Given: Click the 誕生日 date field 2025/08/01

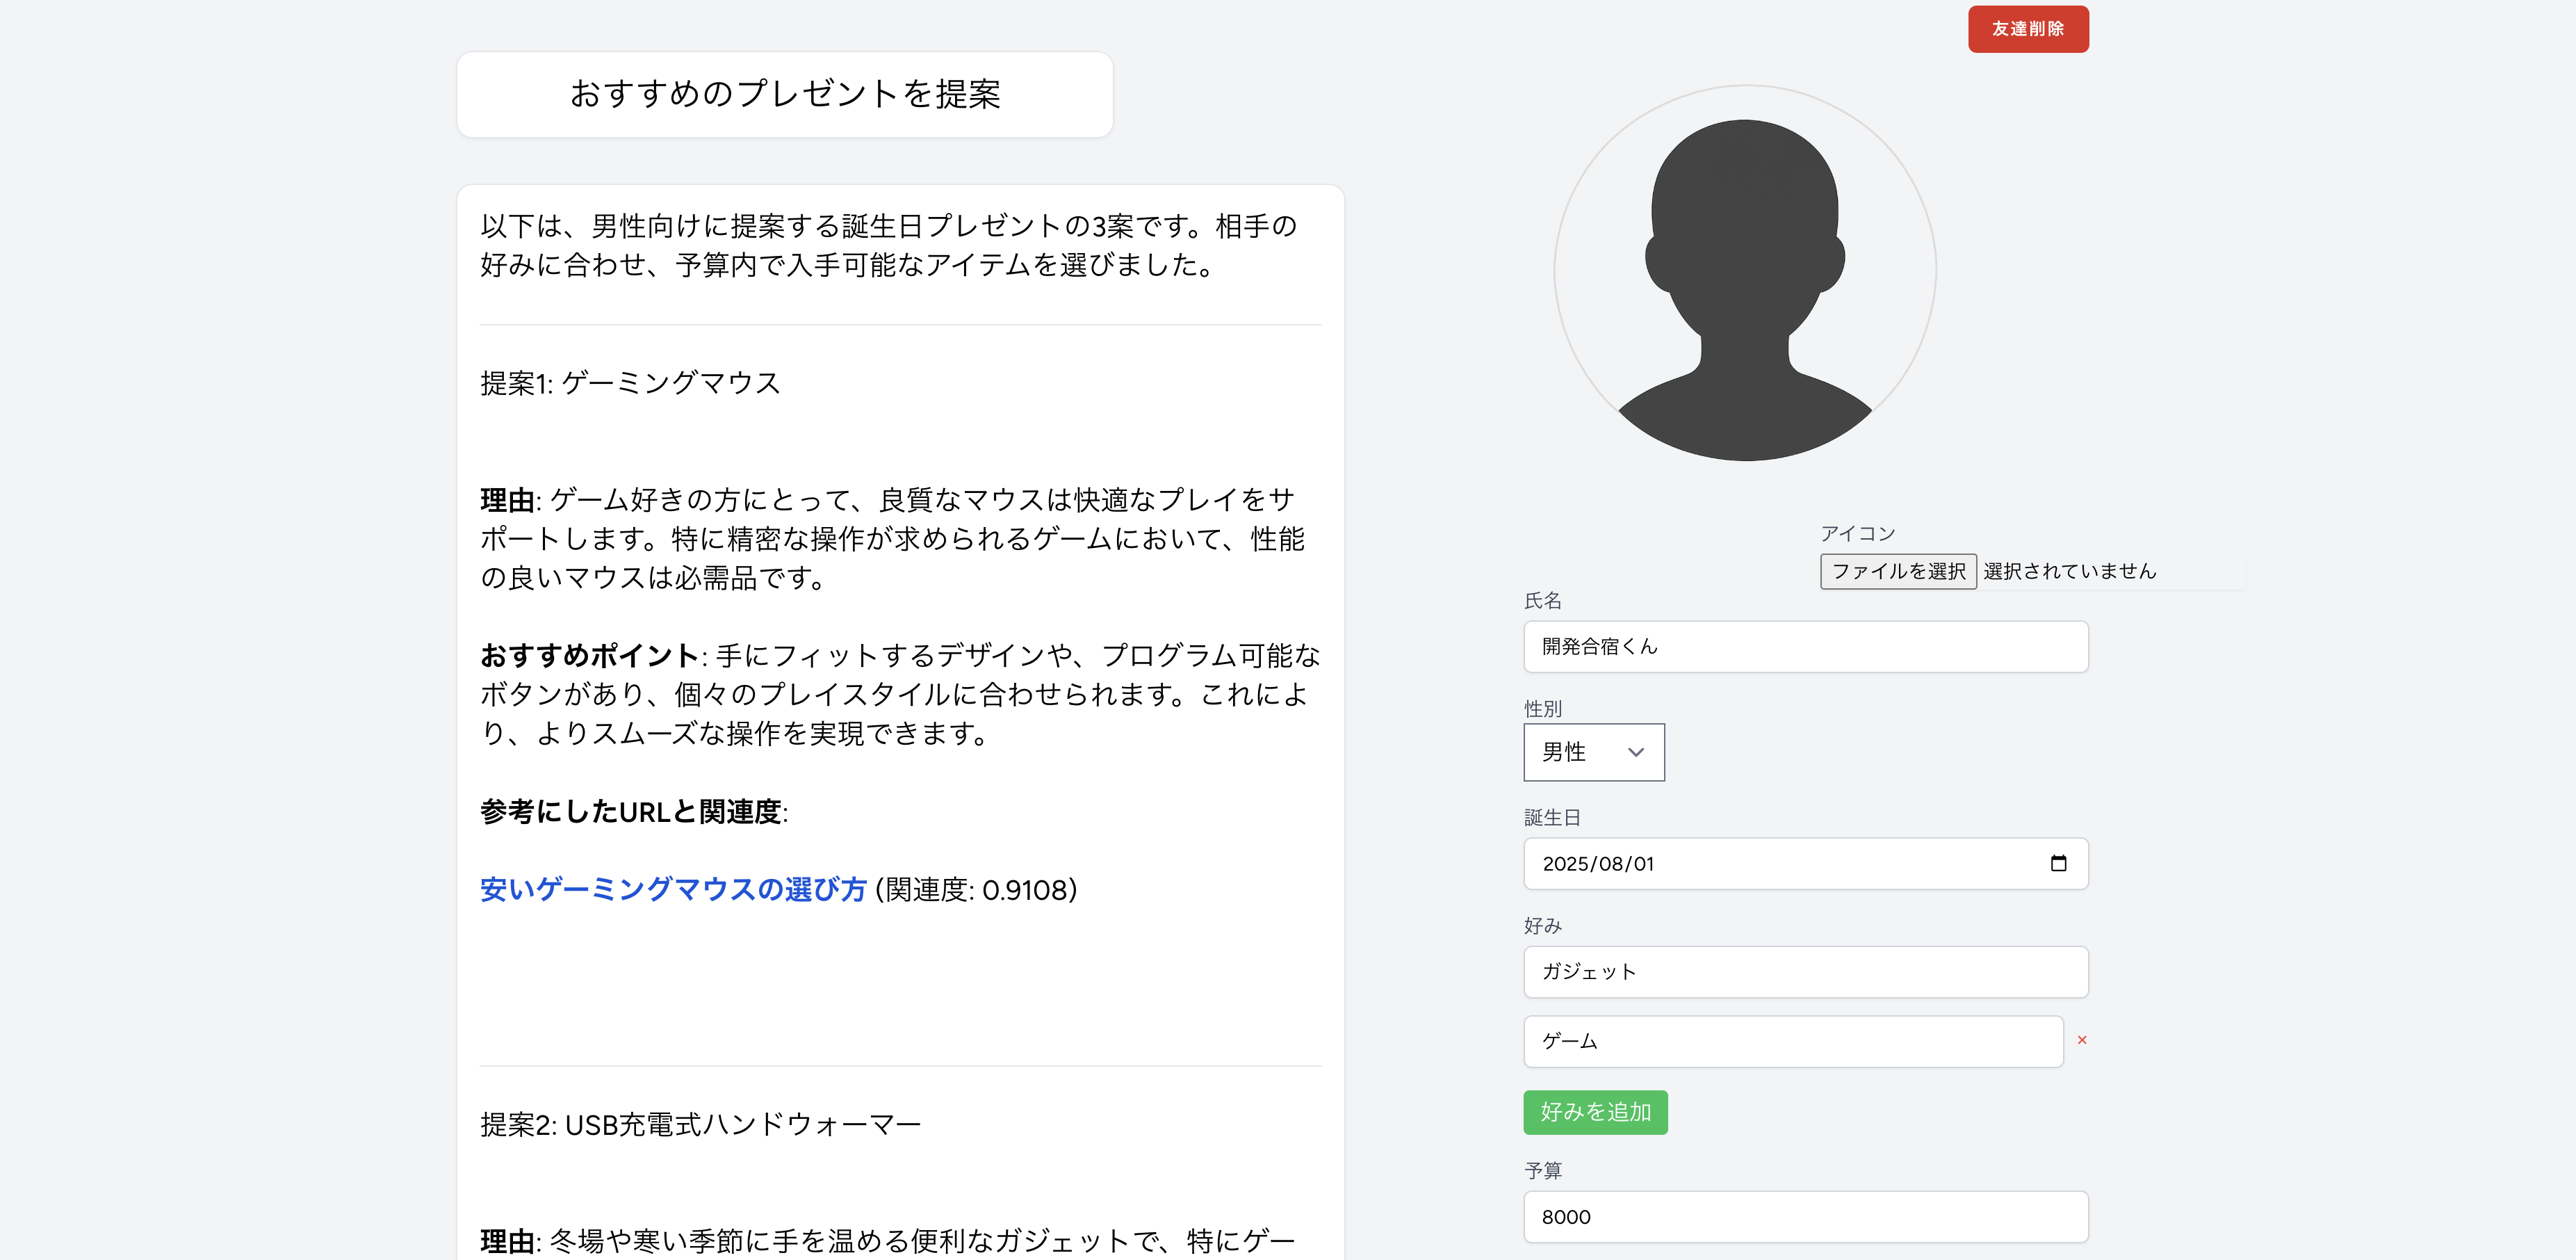Looking at the screenshot, I should [x=1805, y=864].
